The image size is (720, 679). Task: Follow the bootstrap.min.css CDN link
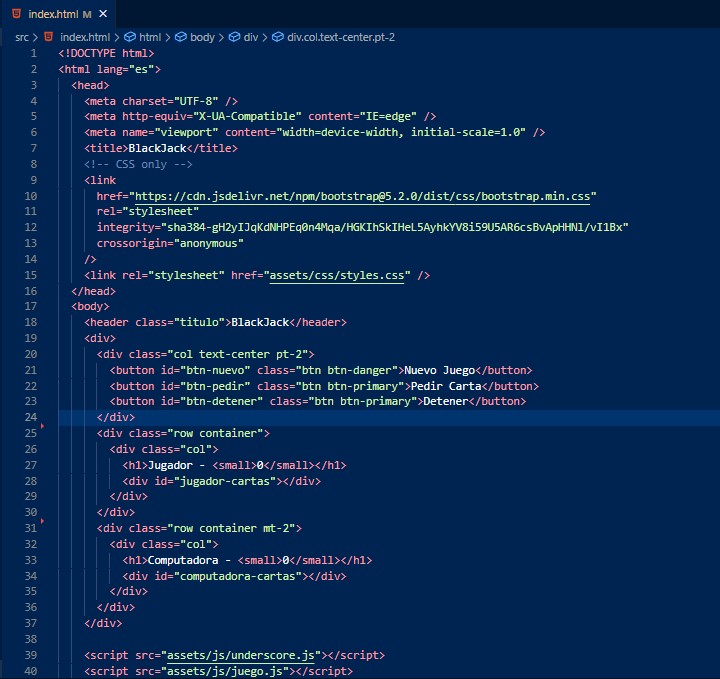(x=362, y=196)
